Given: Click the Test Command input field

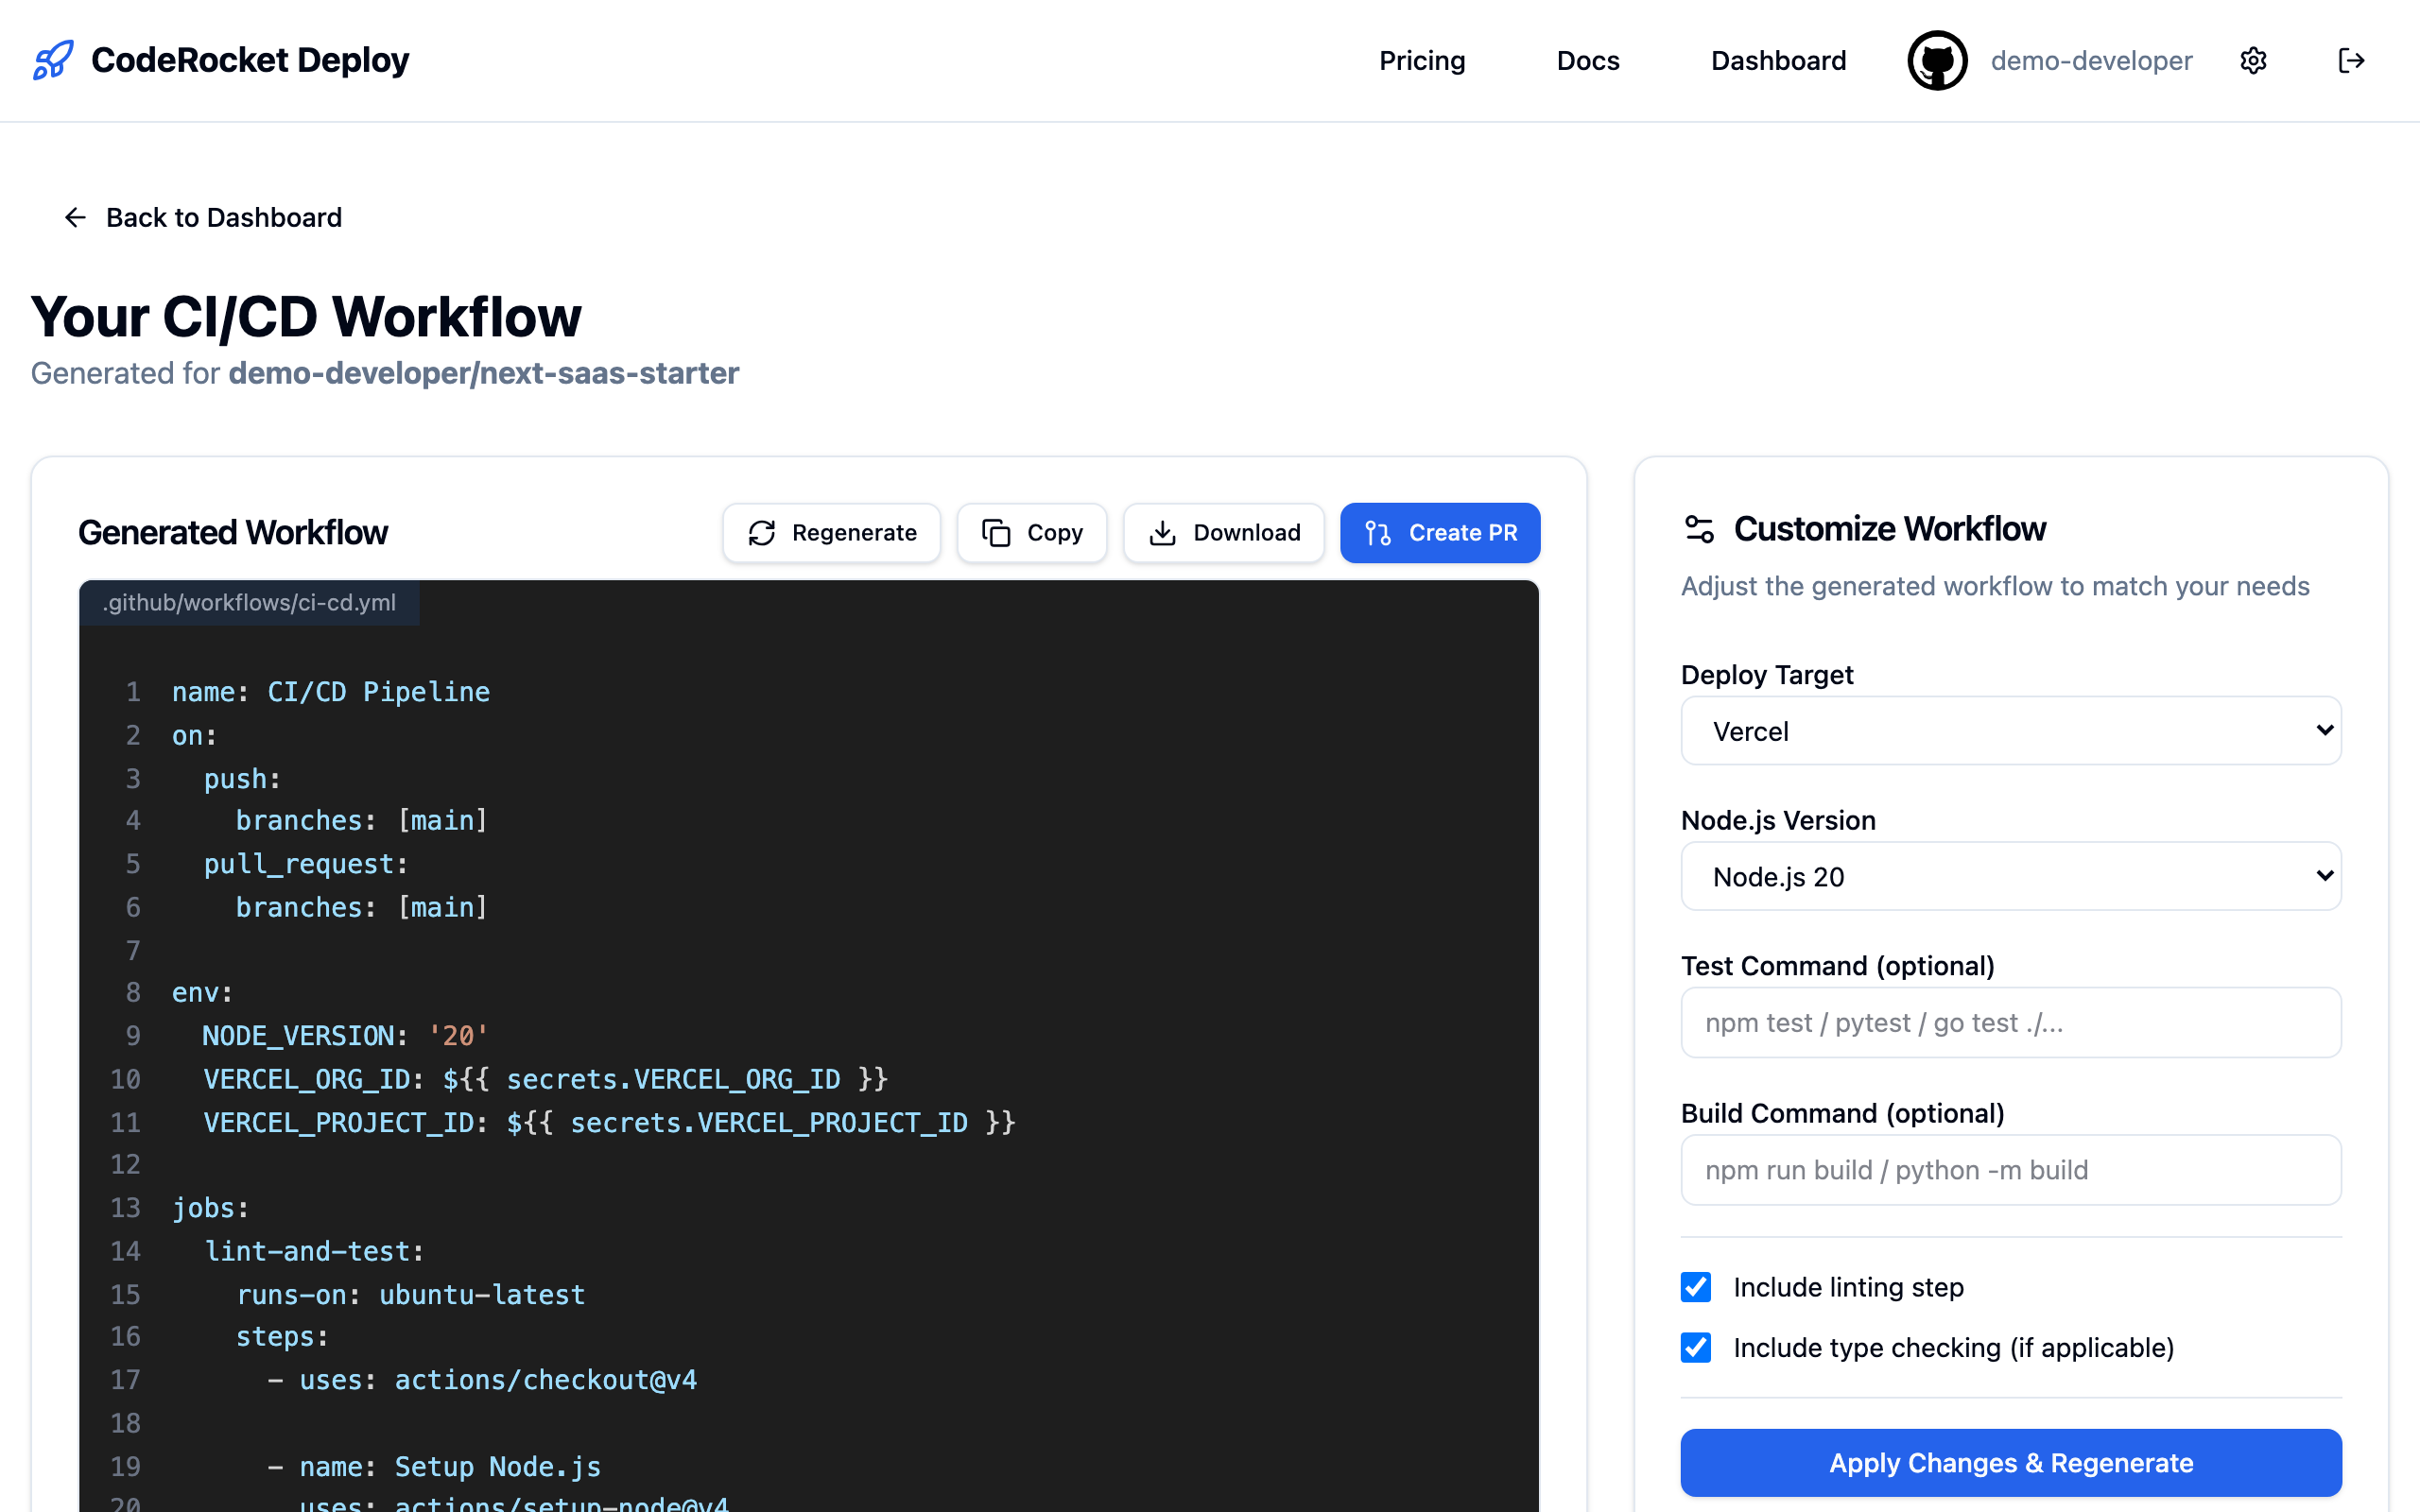Looking at the screenshot, I should 2010,1022.
